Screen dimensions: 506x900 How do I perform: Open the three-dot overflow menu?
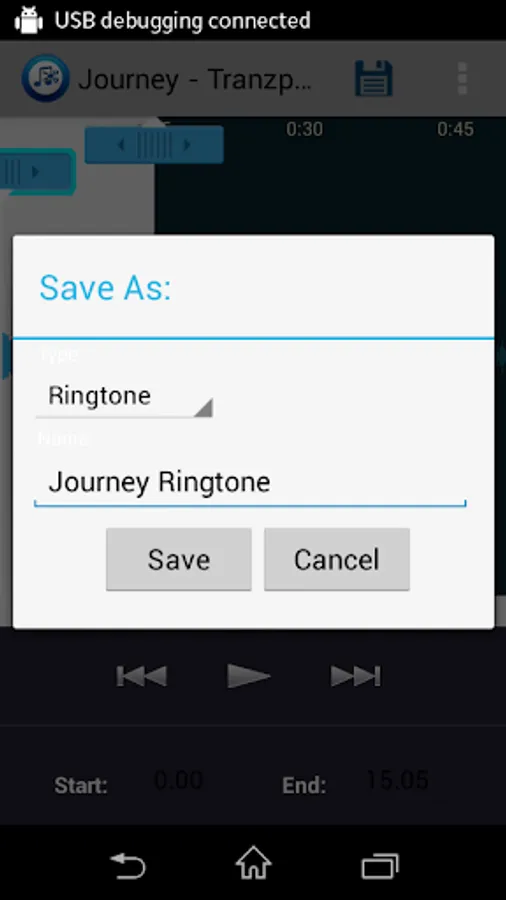[462, 78]
